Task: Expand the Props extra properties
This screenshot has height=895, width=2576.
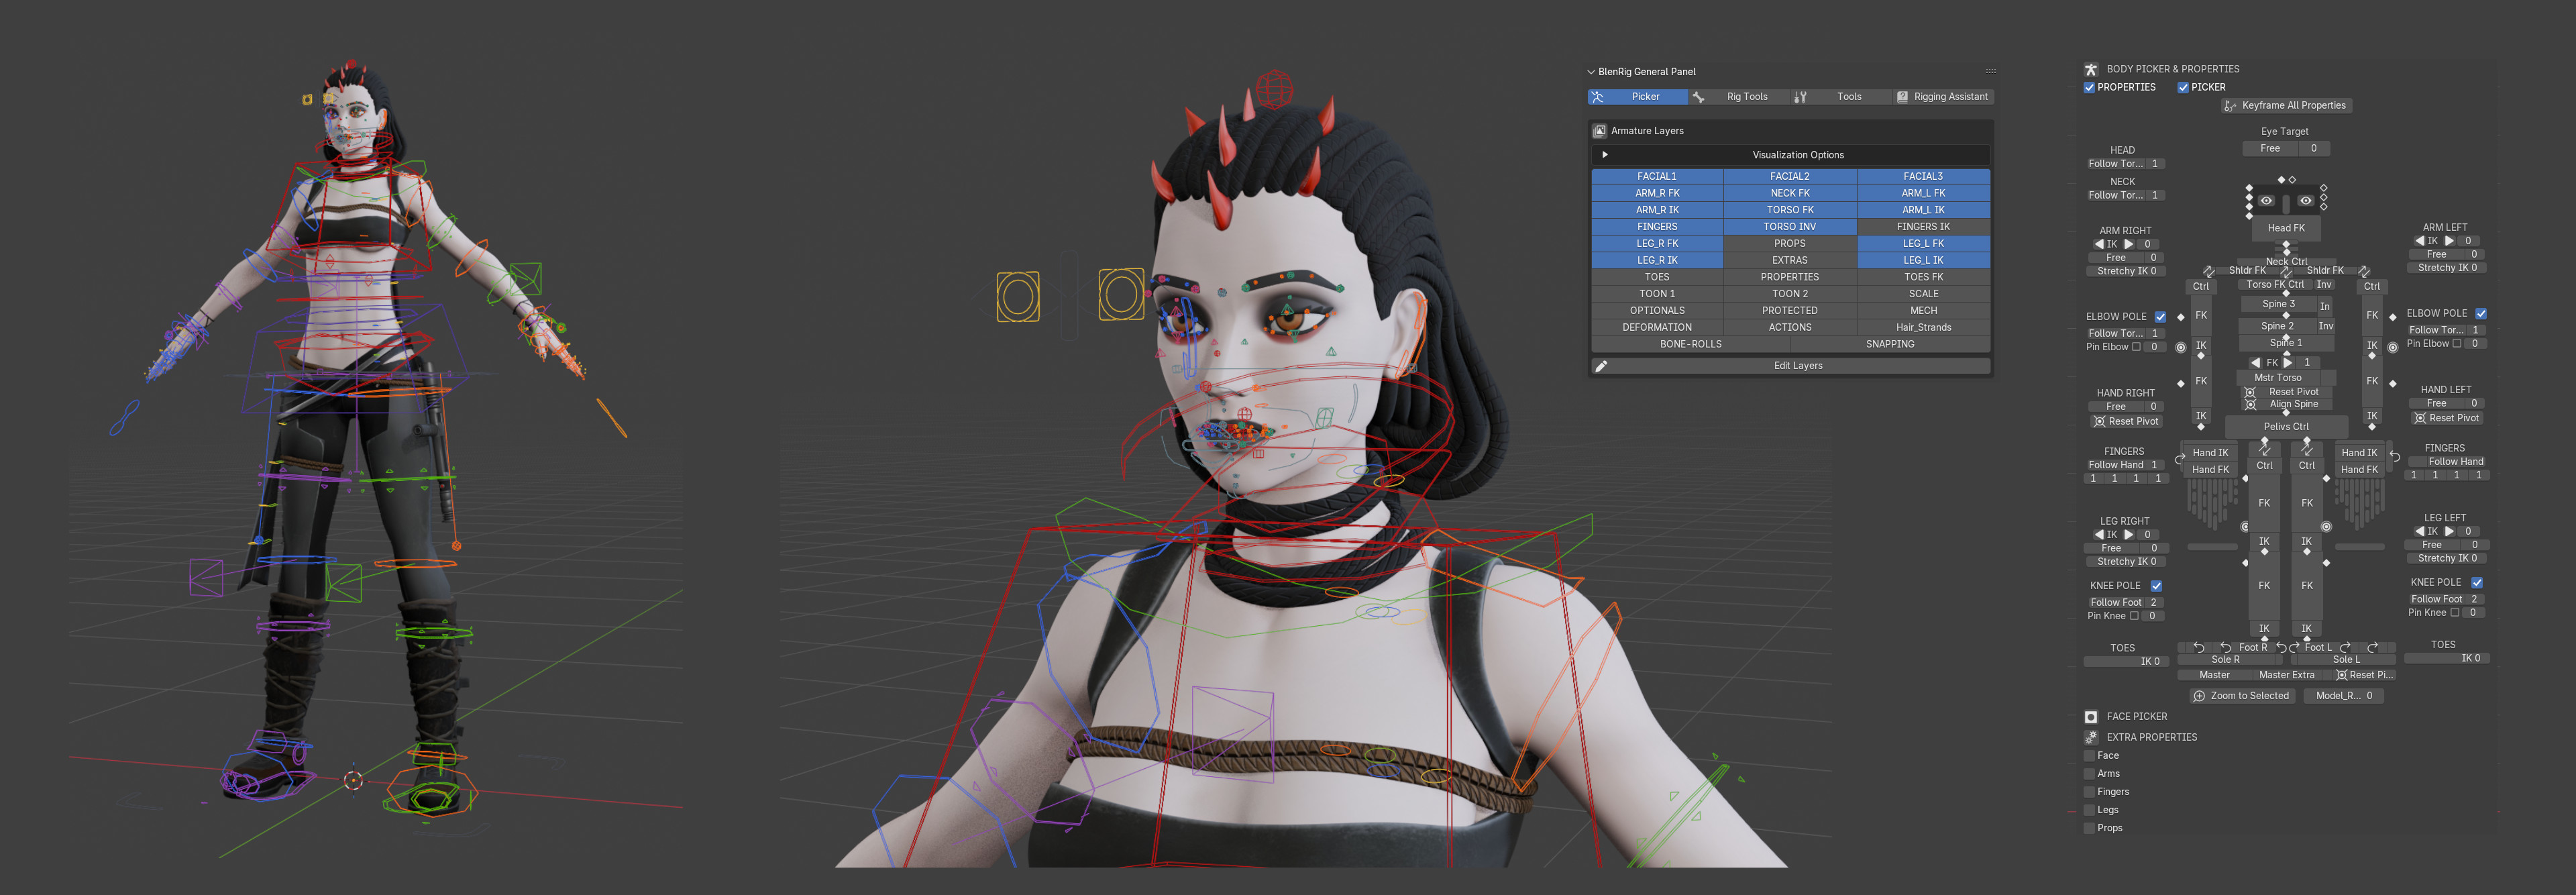Action: pyautogui.click(x=2089, y=828)
